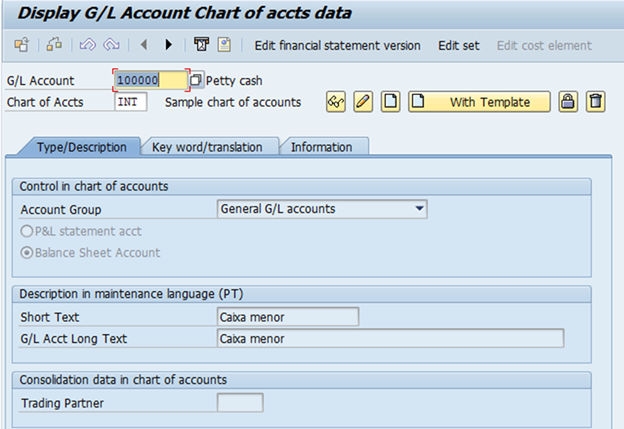Click the delete-marked document toolbar icon
The image size is (624, 429).
201,45
